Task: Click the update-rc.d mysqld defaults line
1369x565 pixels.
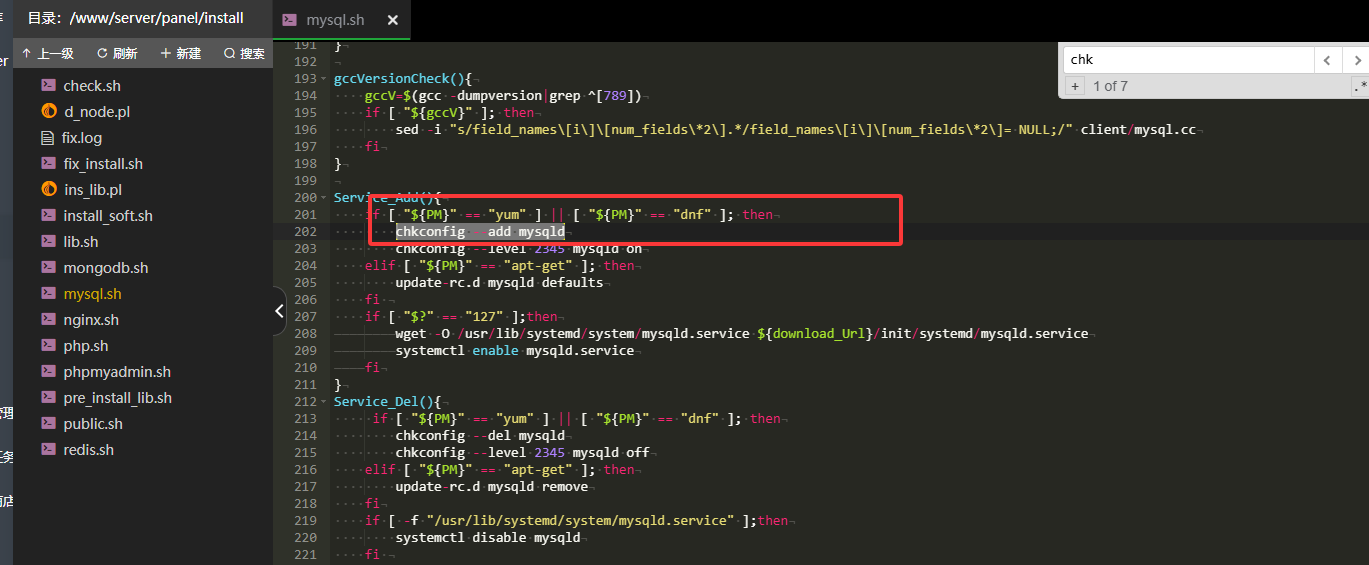Action: pos(499,282)
